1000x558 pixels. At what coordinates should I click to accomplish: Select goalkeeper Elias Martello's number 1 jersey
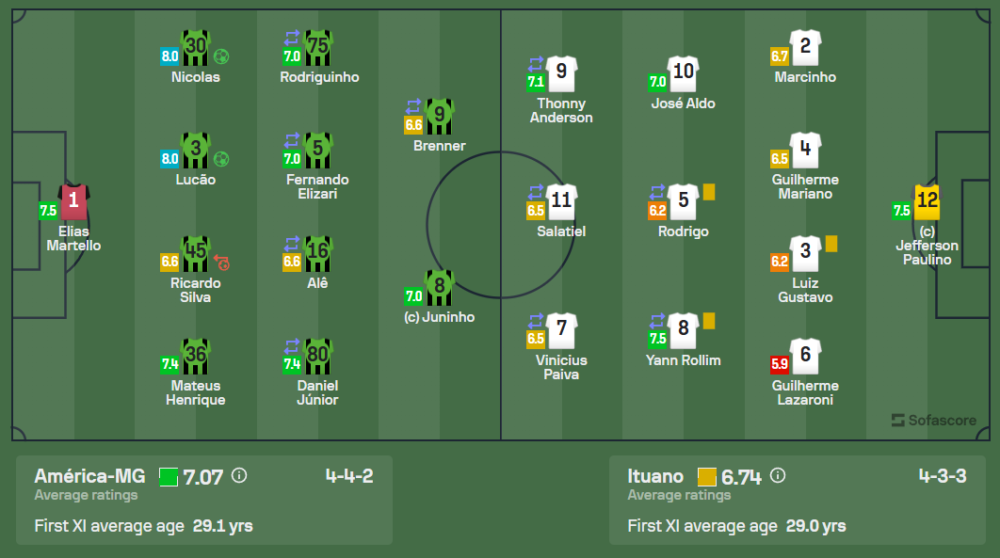tap(73, 201)
